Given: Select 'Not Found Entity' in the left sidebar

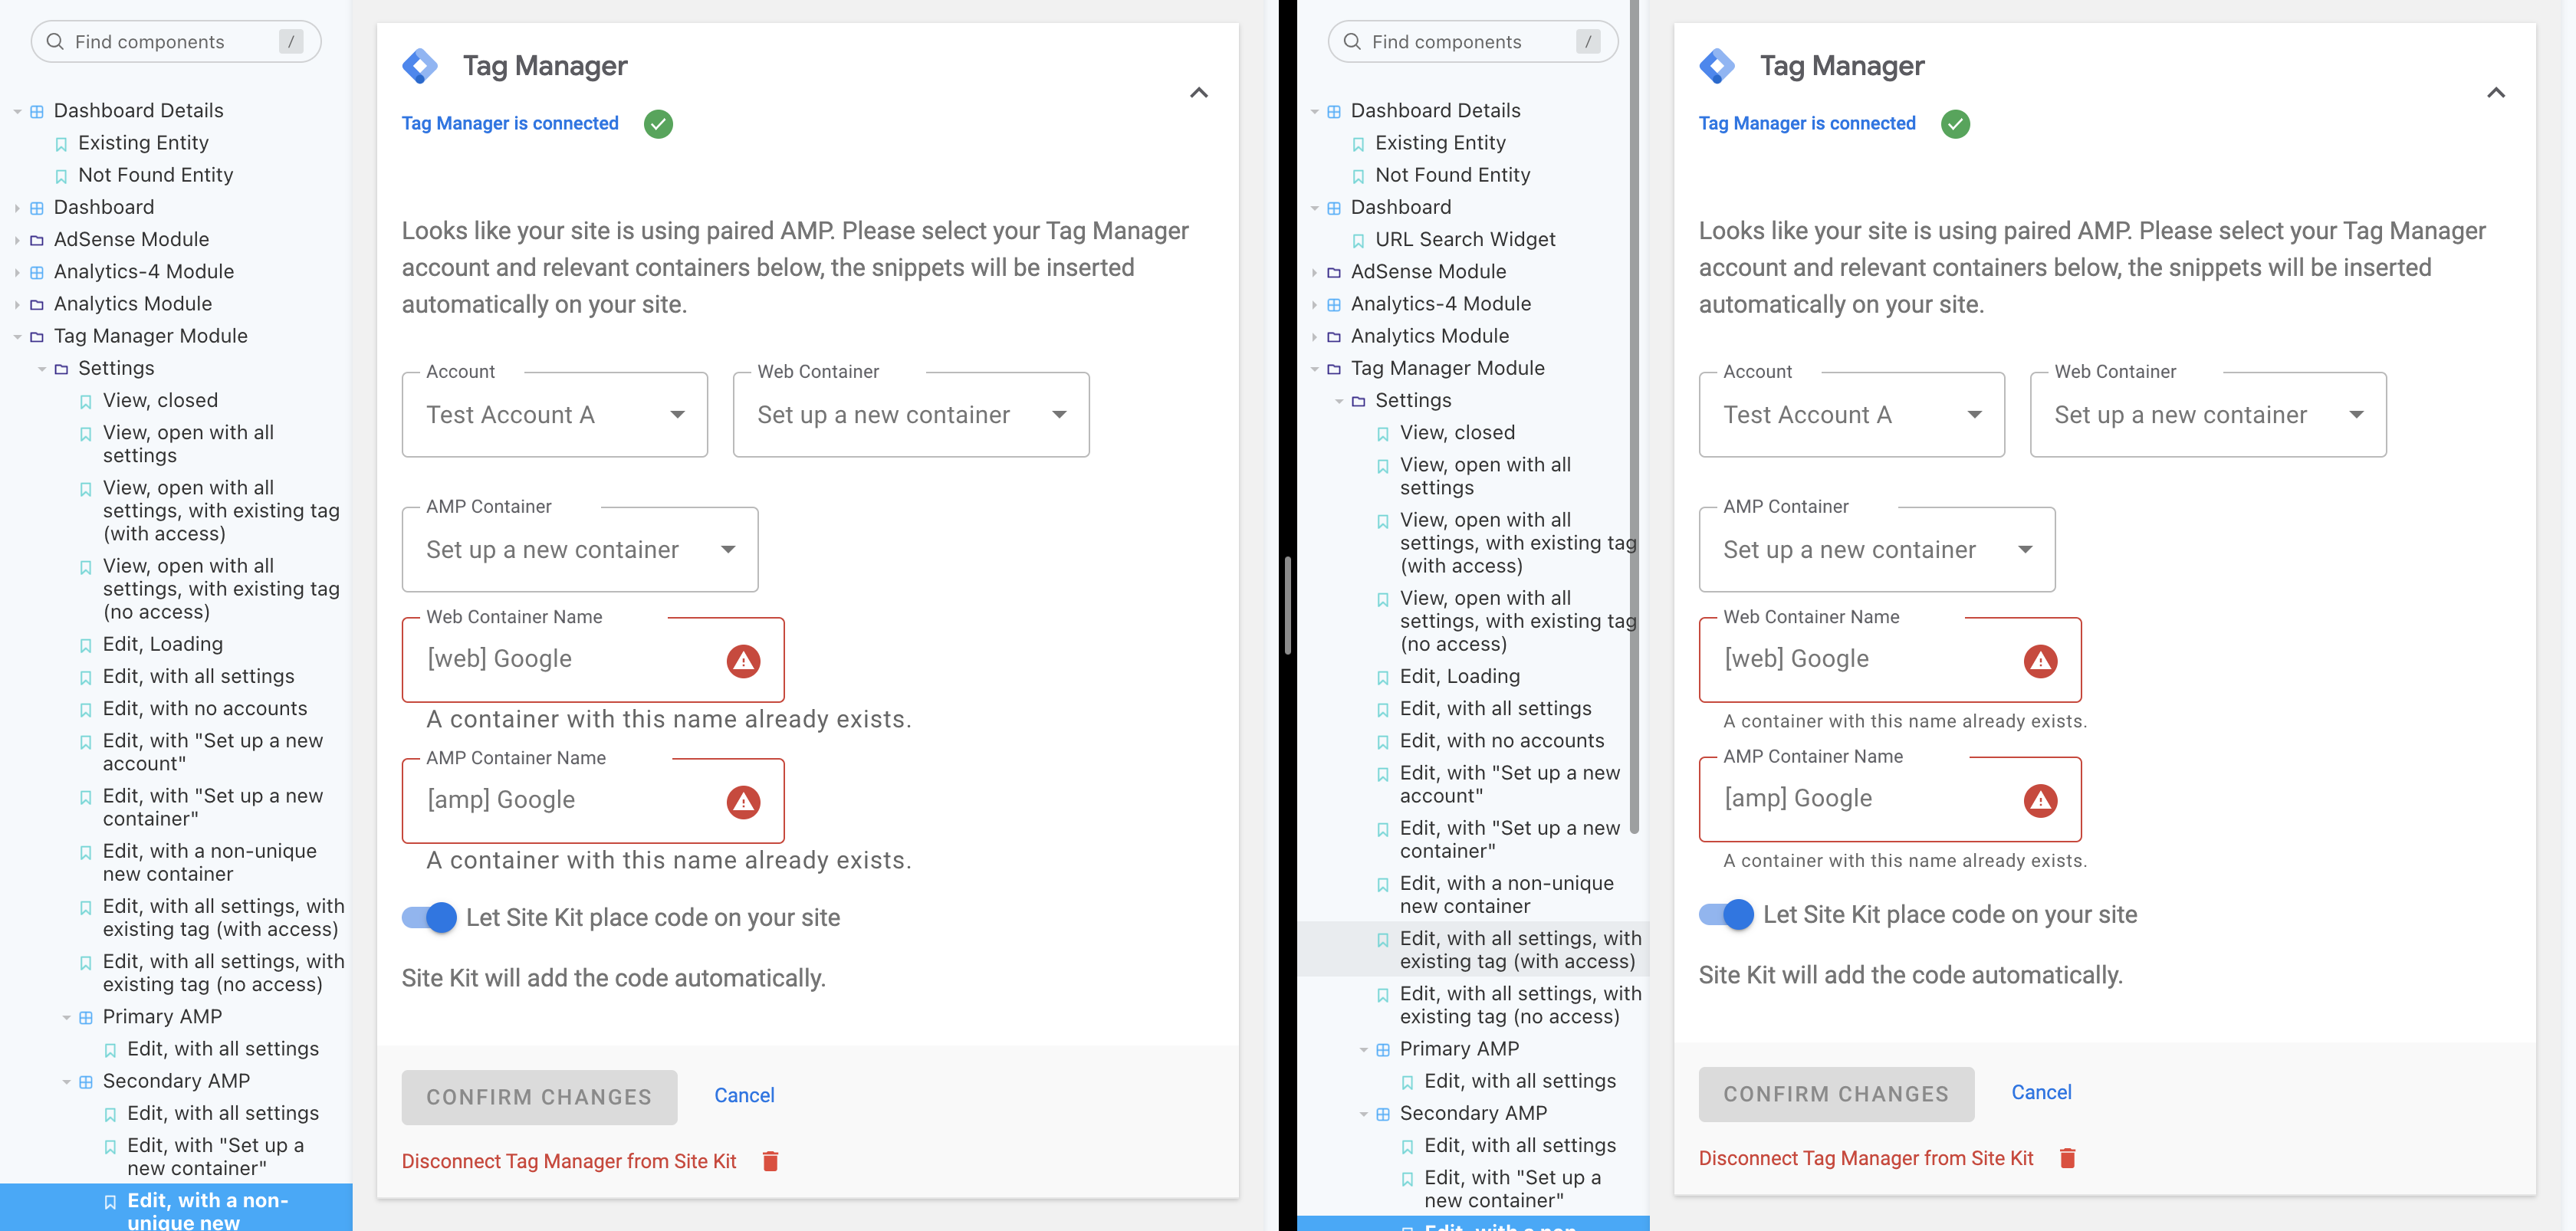Looking at the screenshot, I should click(155, 175).
